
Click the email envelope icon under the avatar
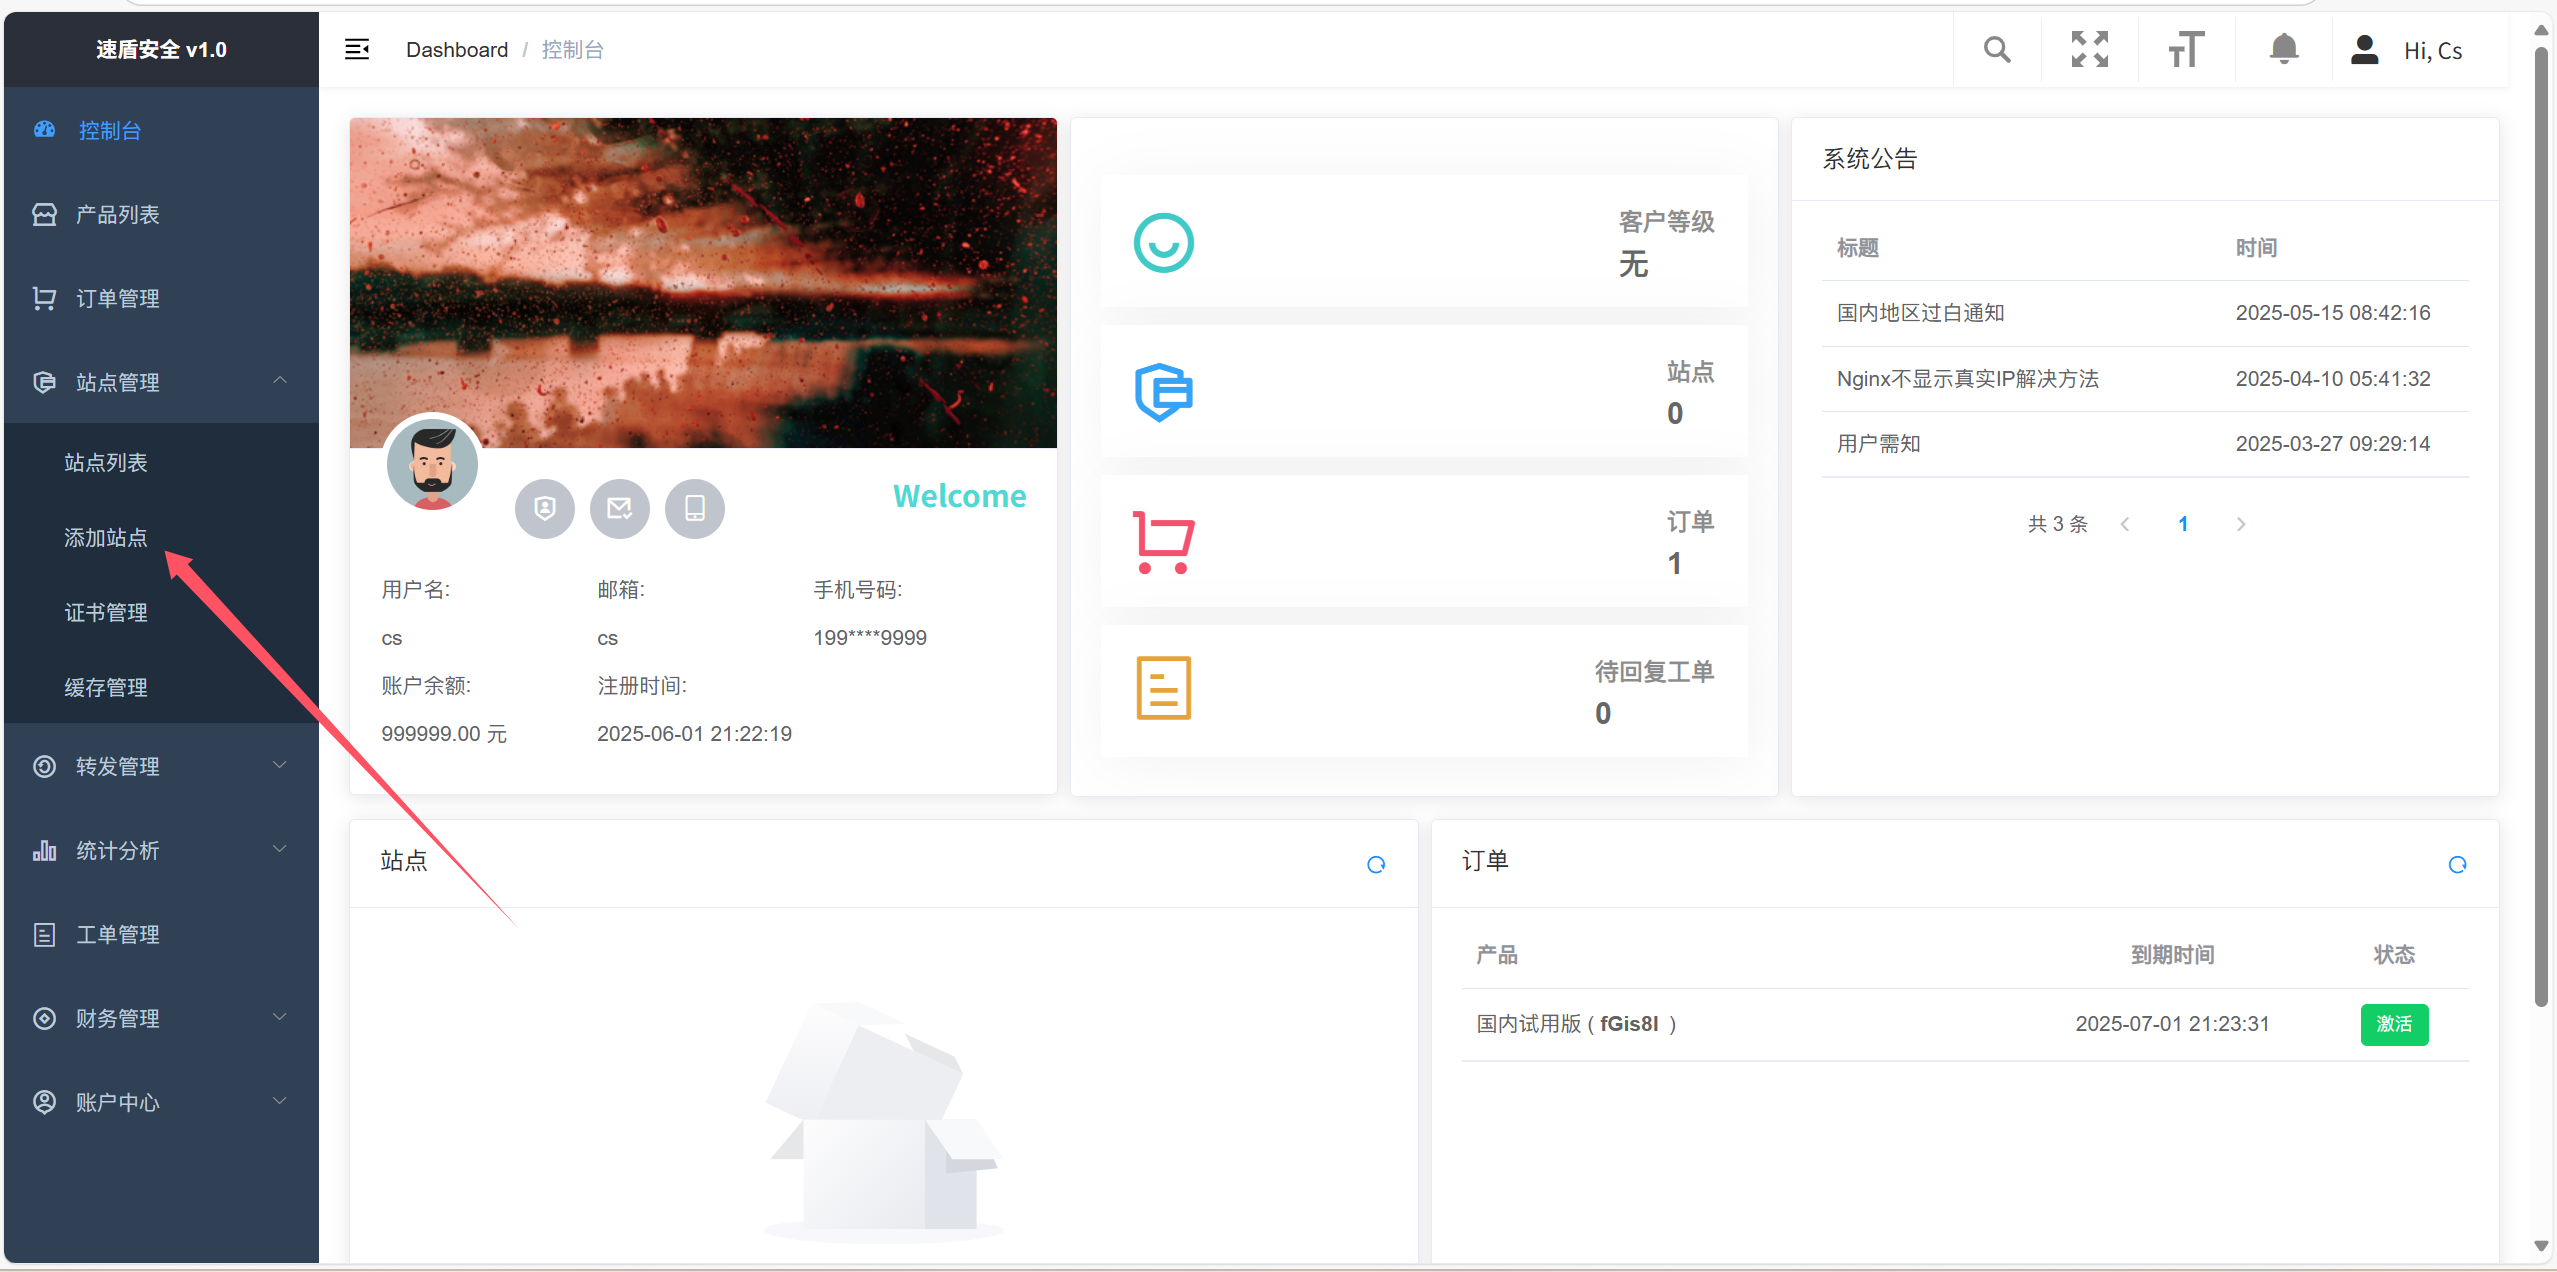pyautogui.click(x=619, y=508)
